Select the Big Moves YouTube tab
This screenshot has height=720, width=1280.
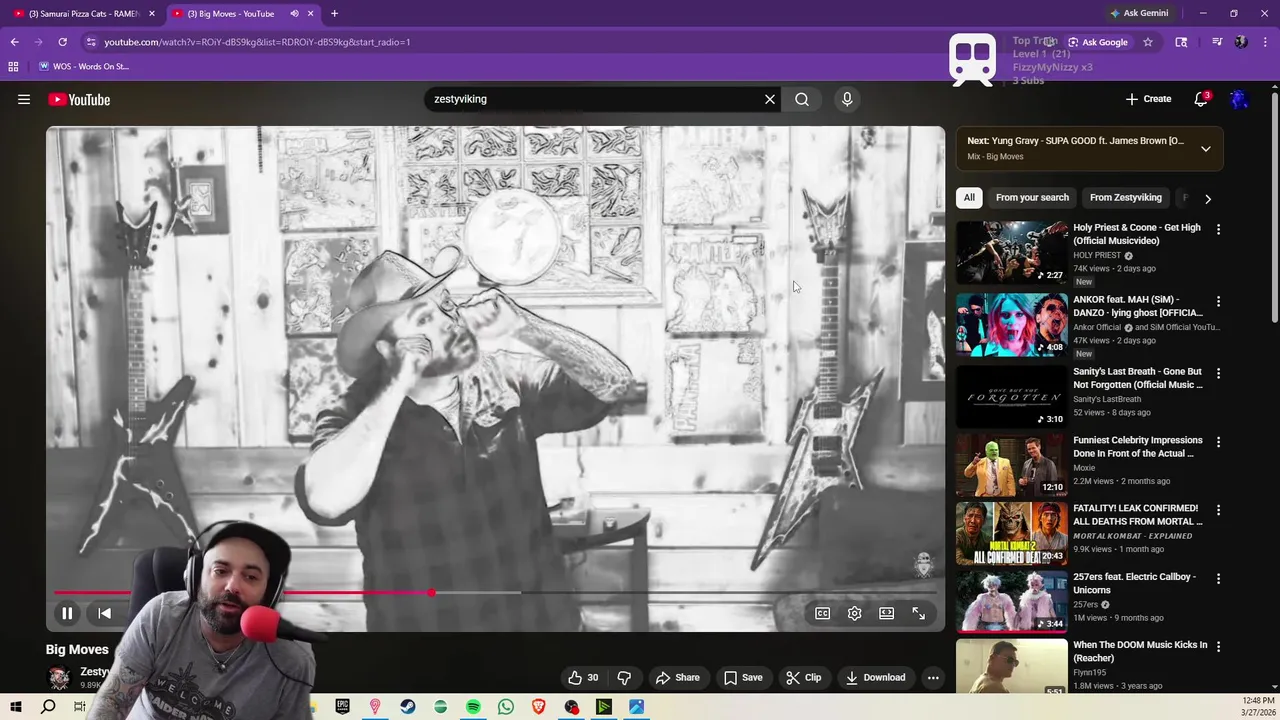[230, 13]
